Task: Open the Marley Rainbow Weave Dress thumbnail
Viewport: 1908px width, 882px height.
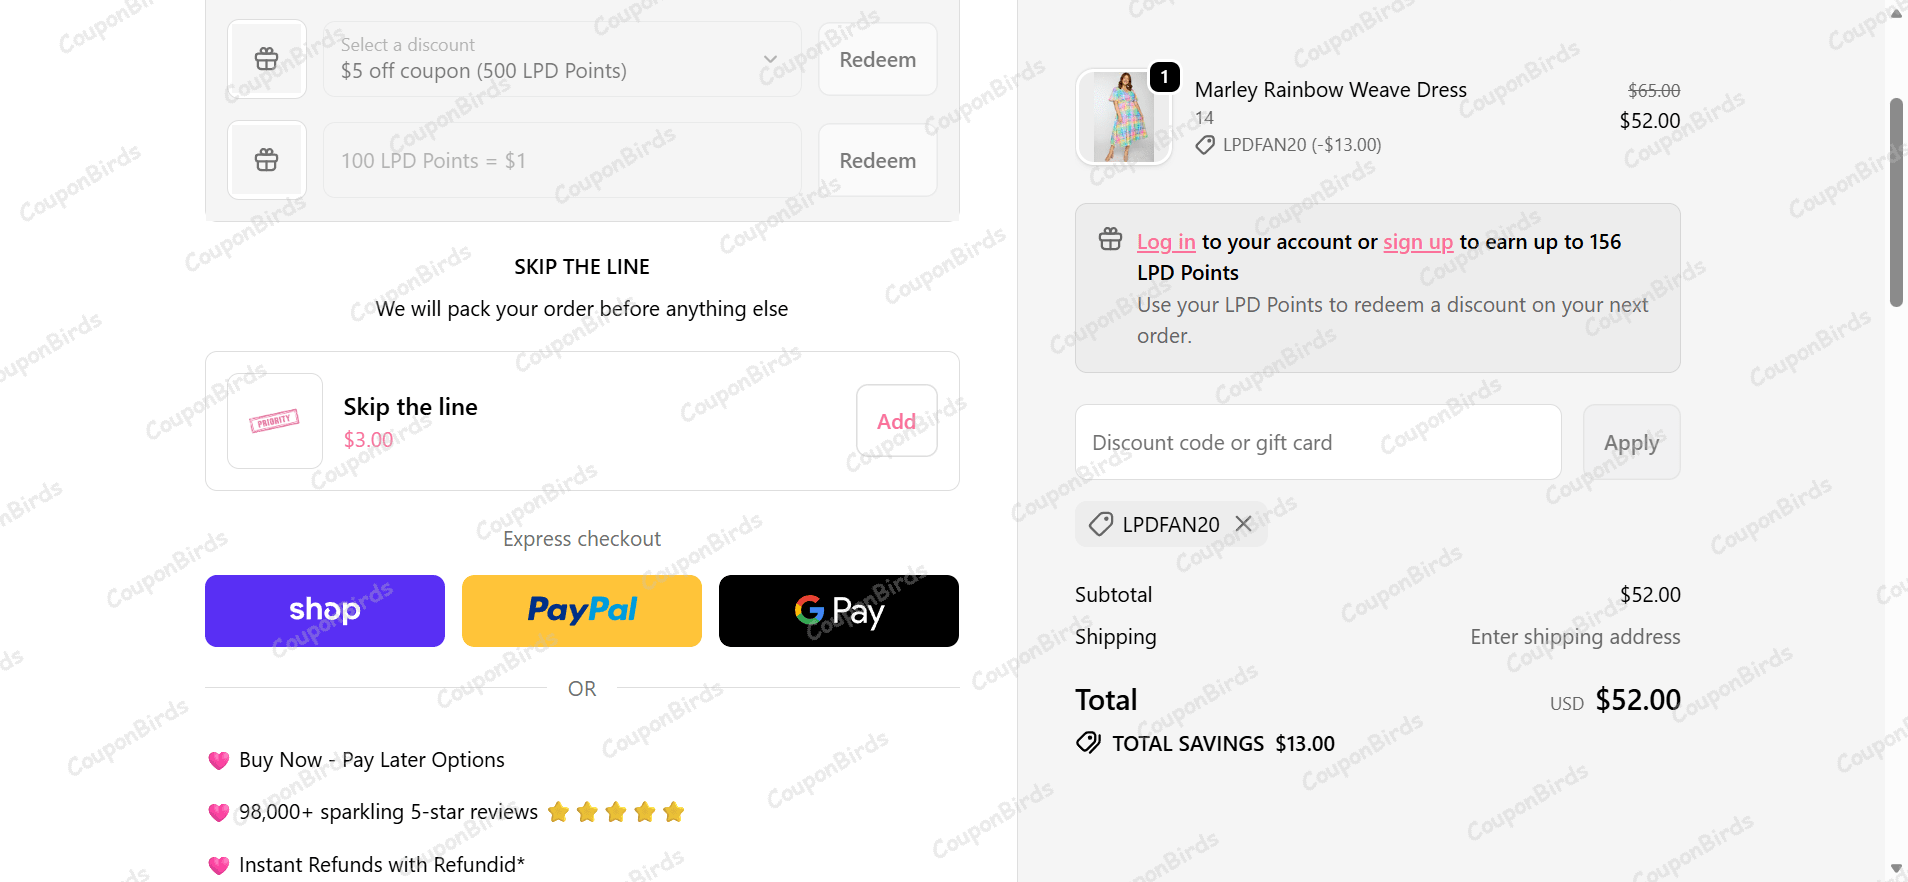Action: coord(1124,117)
